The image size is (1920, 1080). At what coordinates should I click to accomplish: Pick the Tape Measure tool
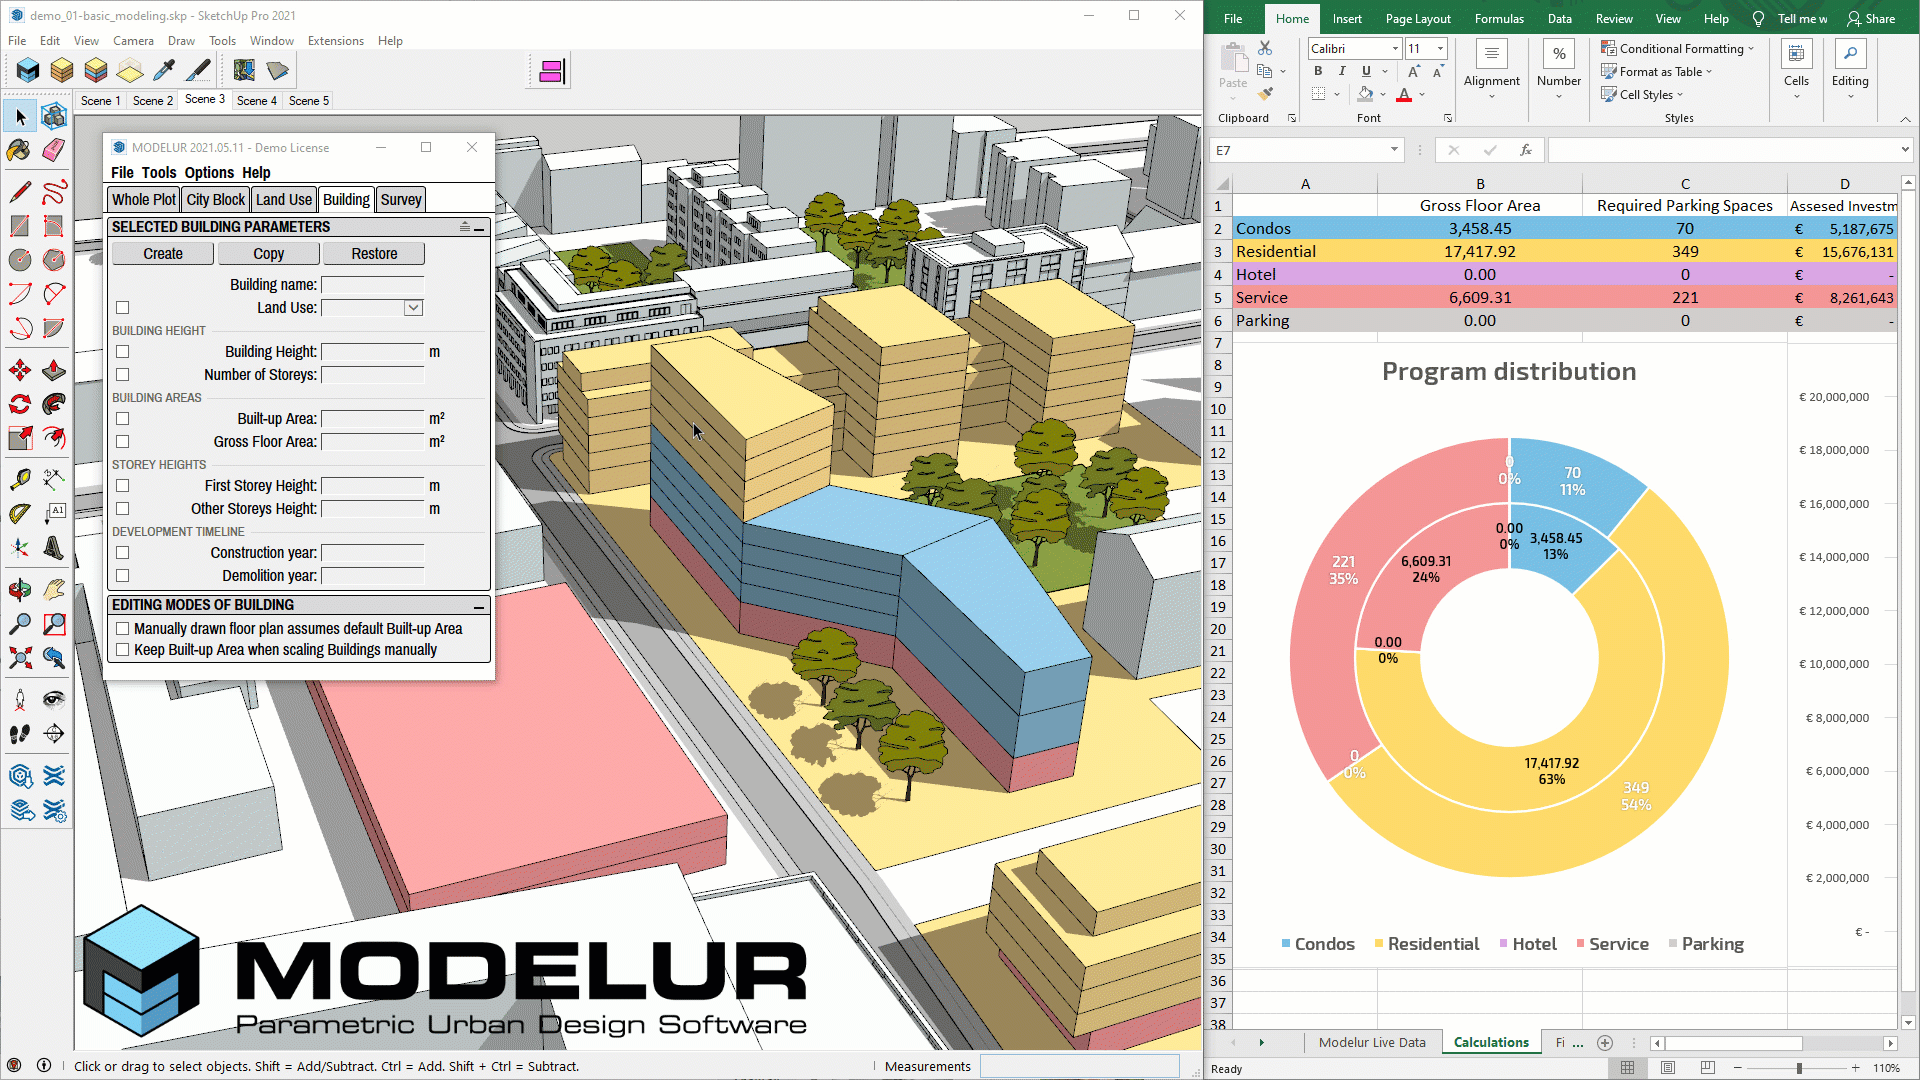[x=20, y=480]
